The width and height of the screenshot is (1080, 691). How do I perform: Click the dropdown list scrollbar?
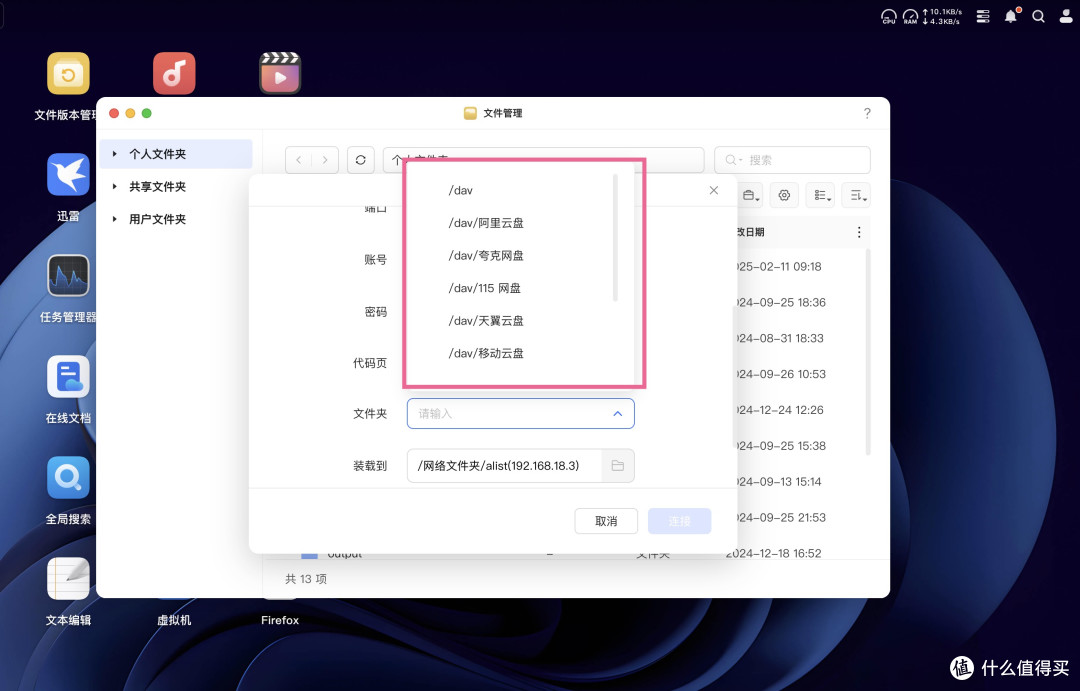(615, 238)
